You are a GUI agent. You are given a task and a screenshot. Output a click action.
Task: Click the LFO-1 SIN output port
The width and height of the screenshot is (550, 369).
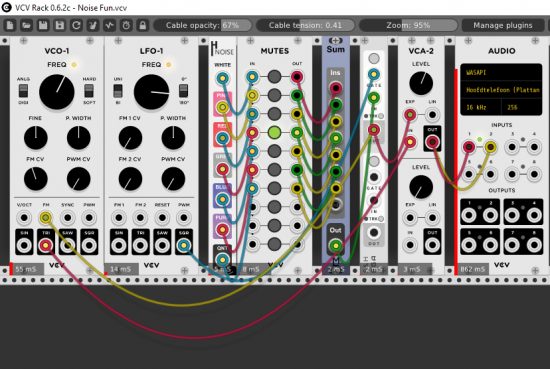pos(119,245)
